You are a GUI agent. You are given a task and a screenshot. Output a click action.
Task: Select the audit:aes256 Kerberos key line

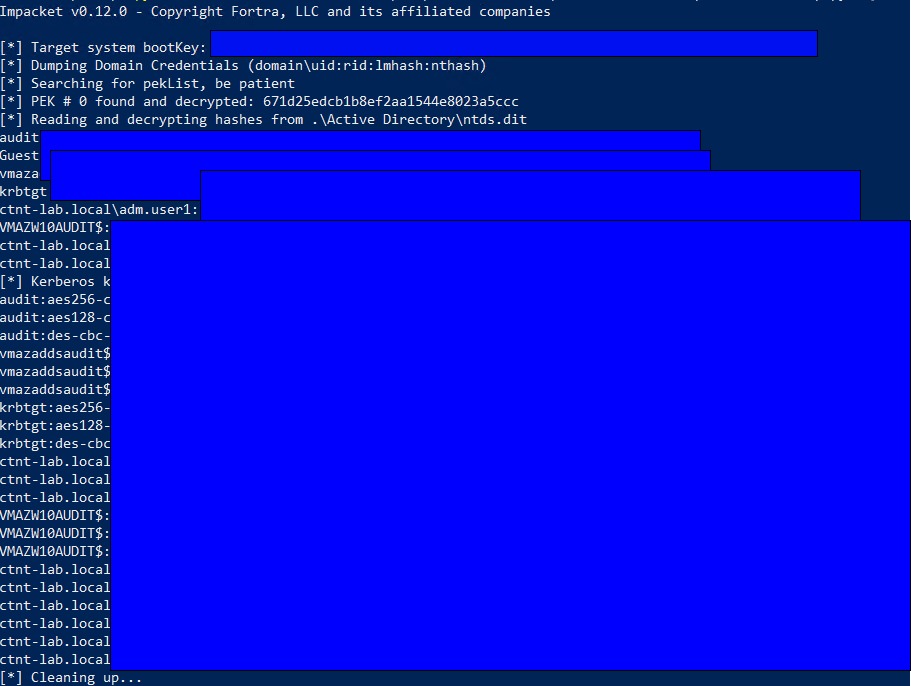[55, 300]
